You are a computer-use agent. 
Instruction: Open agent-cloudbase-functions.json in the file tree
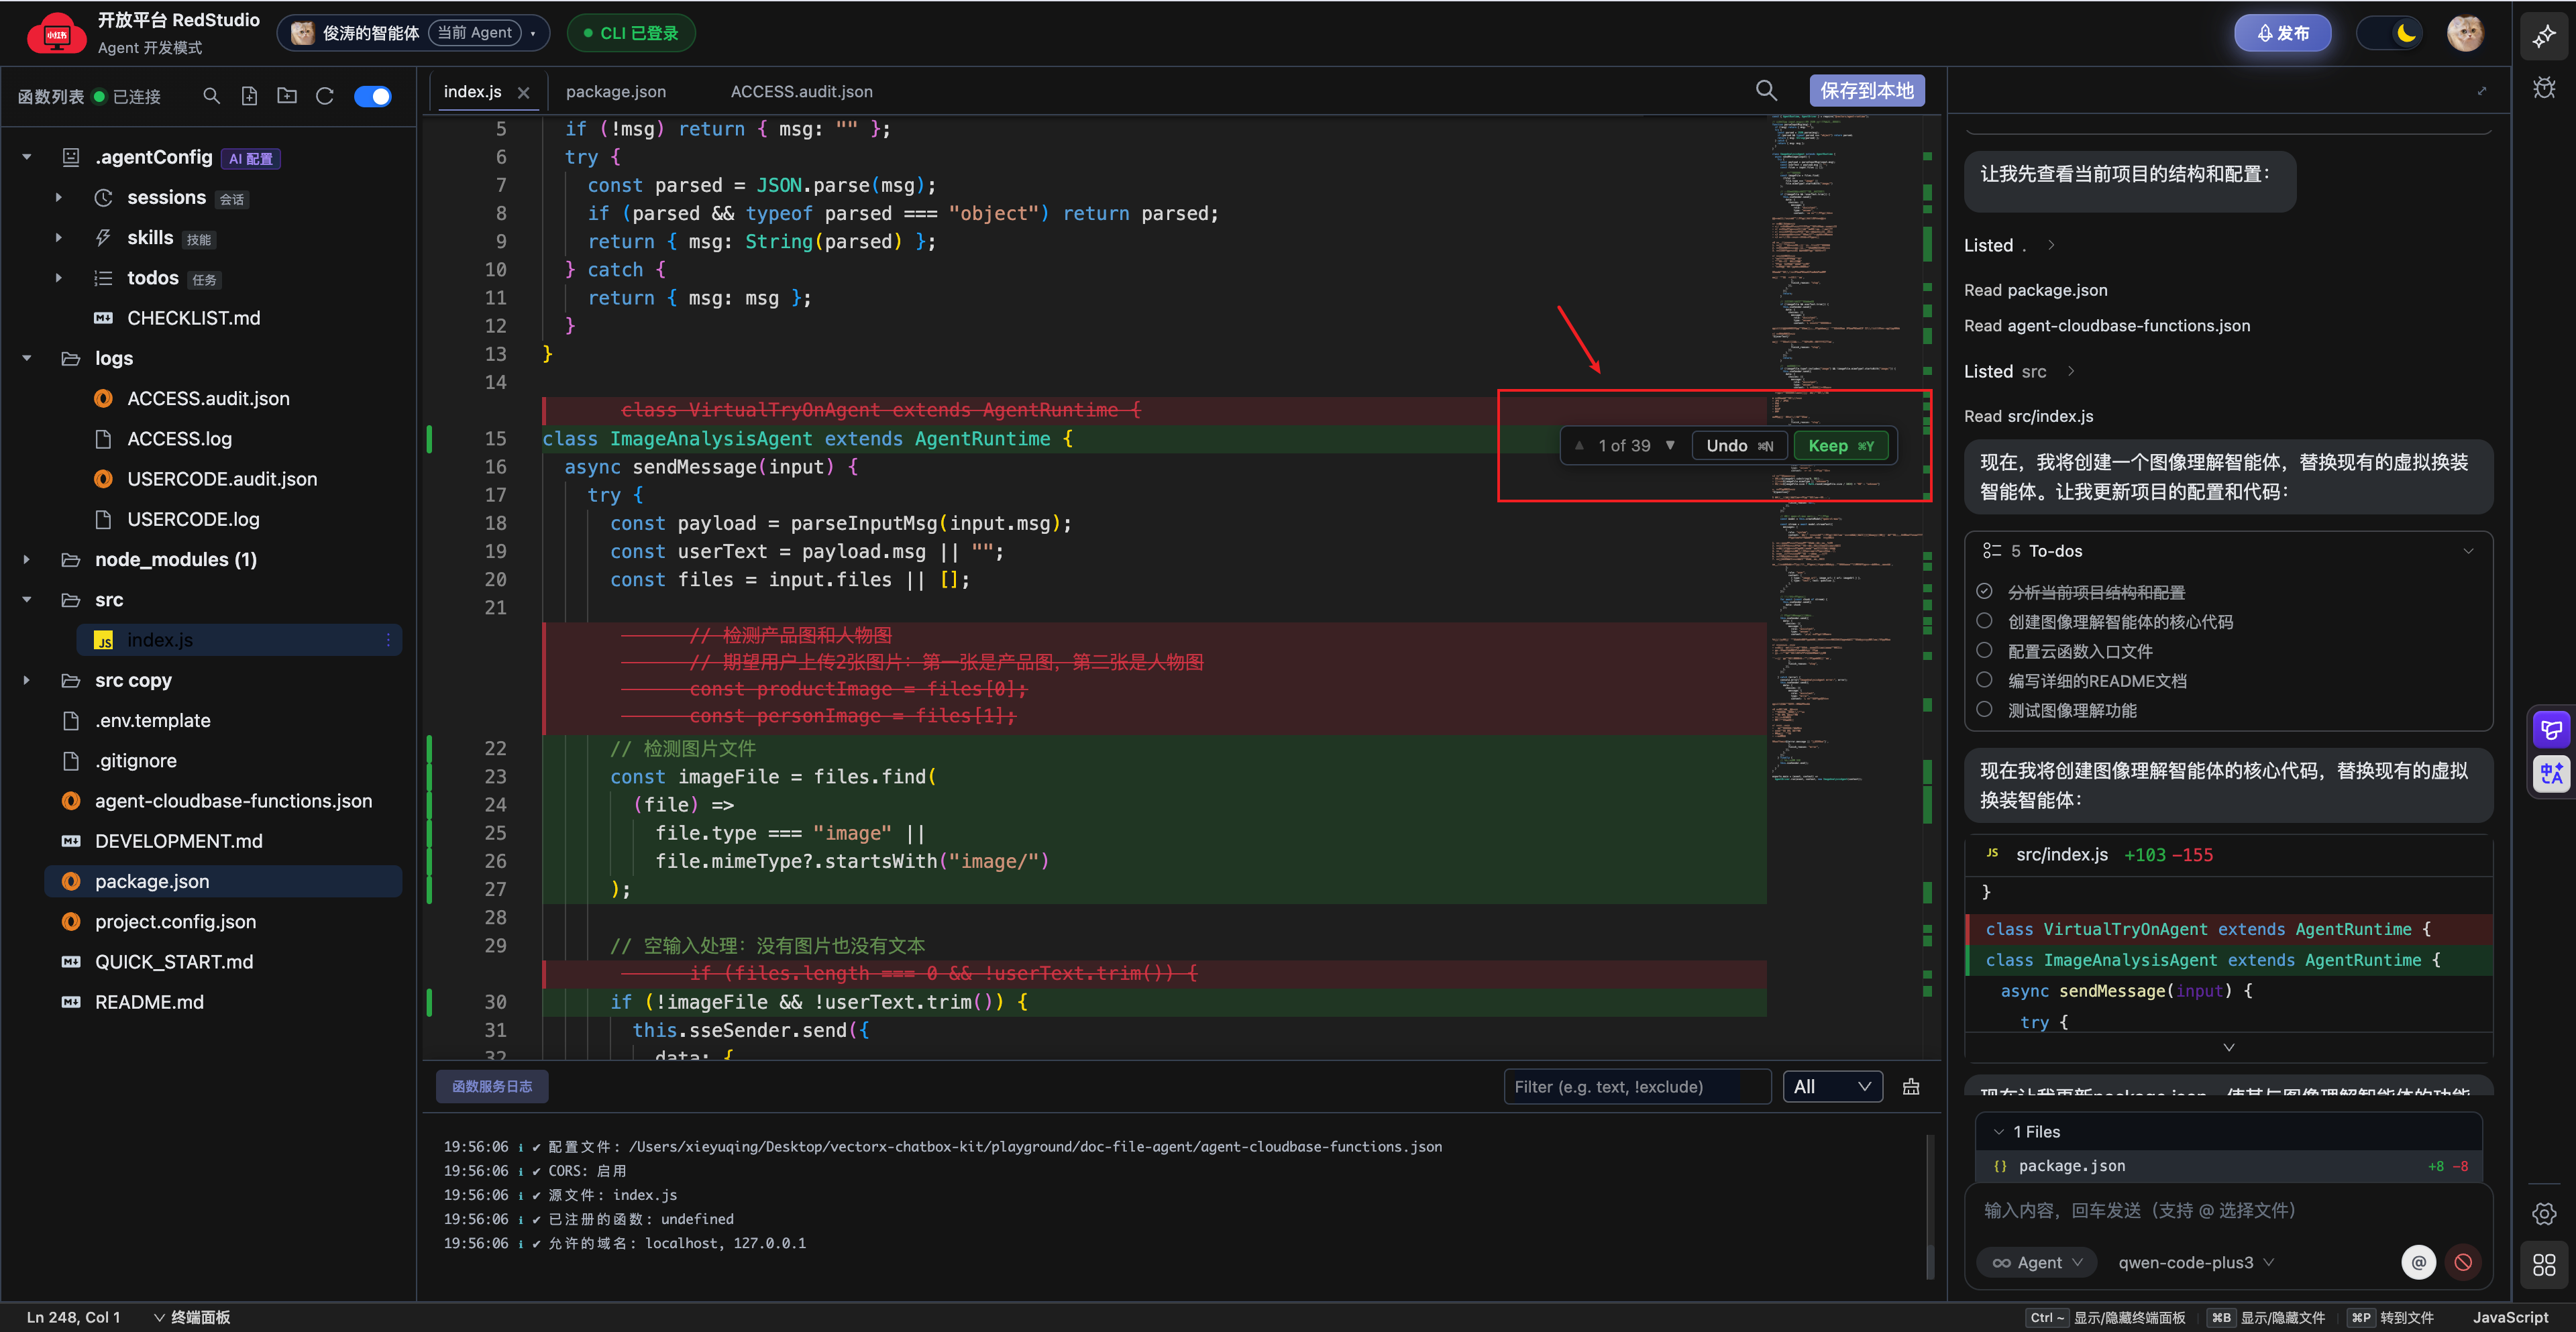coord(233,801)
